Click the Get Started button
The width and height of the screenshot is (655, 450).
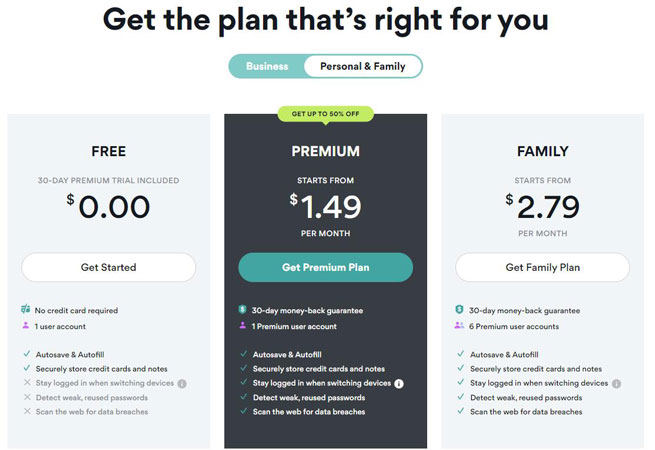(108, 267)
